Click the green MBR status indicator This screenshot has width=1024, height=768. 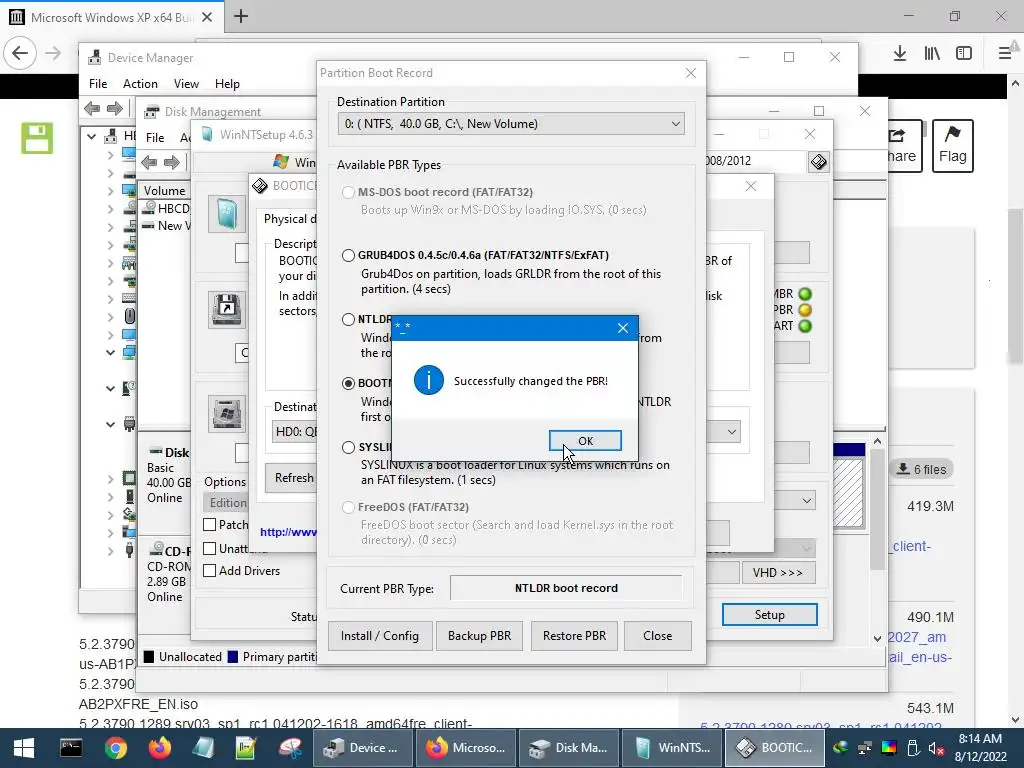pyautogui.click(x=805, y=294)
